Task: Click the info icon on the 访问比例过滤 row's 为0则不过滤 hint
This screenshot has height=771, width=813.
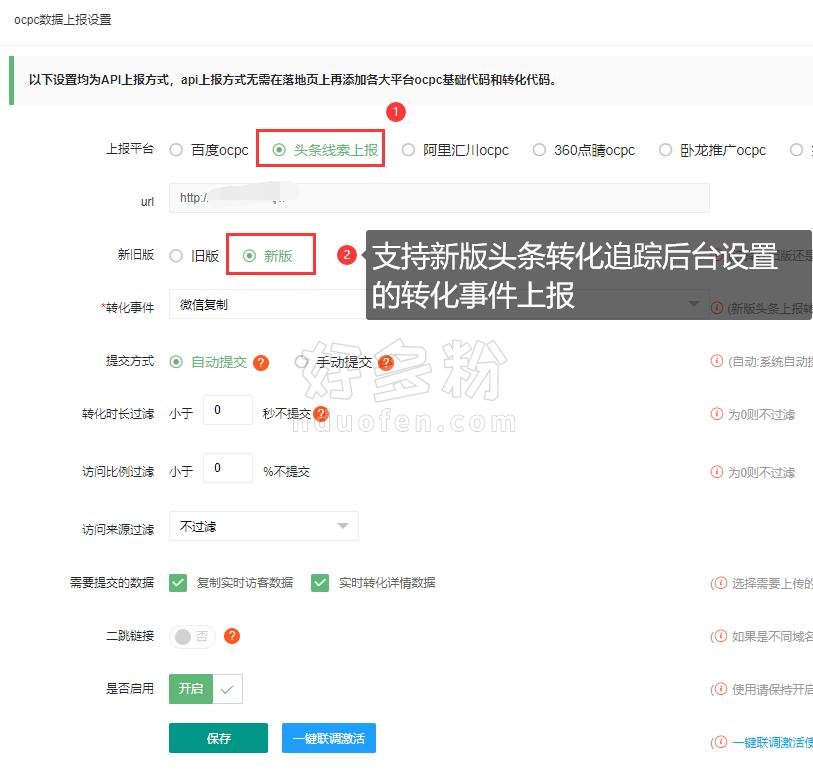Action: coord(717,472)
